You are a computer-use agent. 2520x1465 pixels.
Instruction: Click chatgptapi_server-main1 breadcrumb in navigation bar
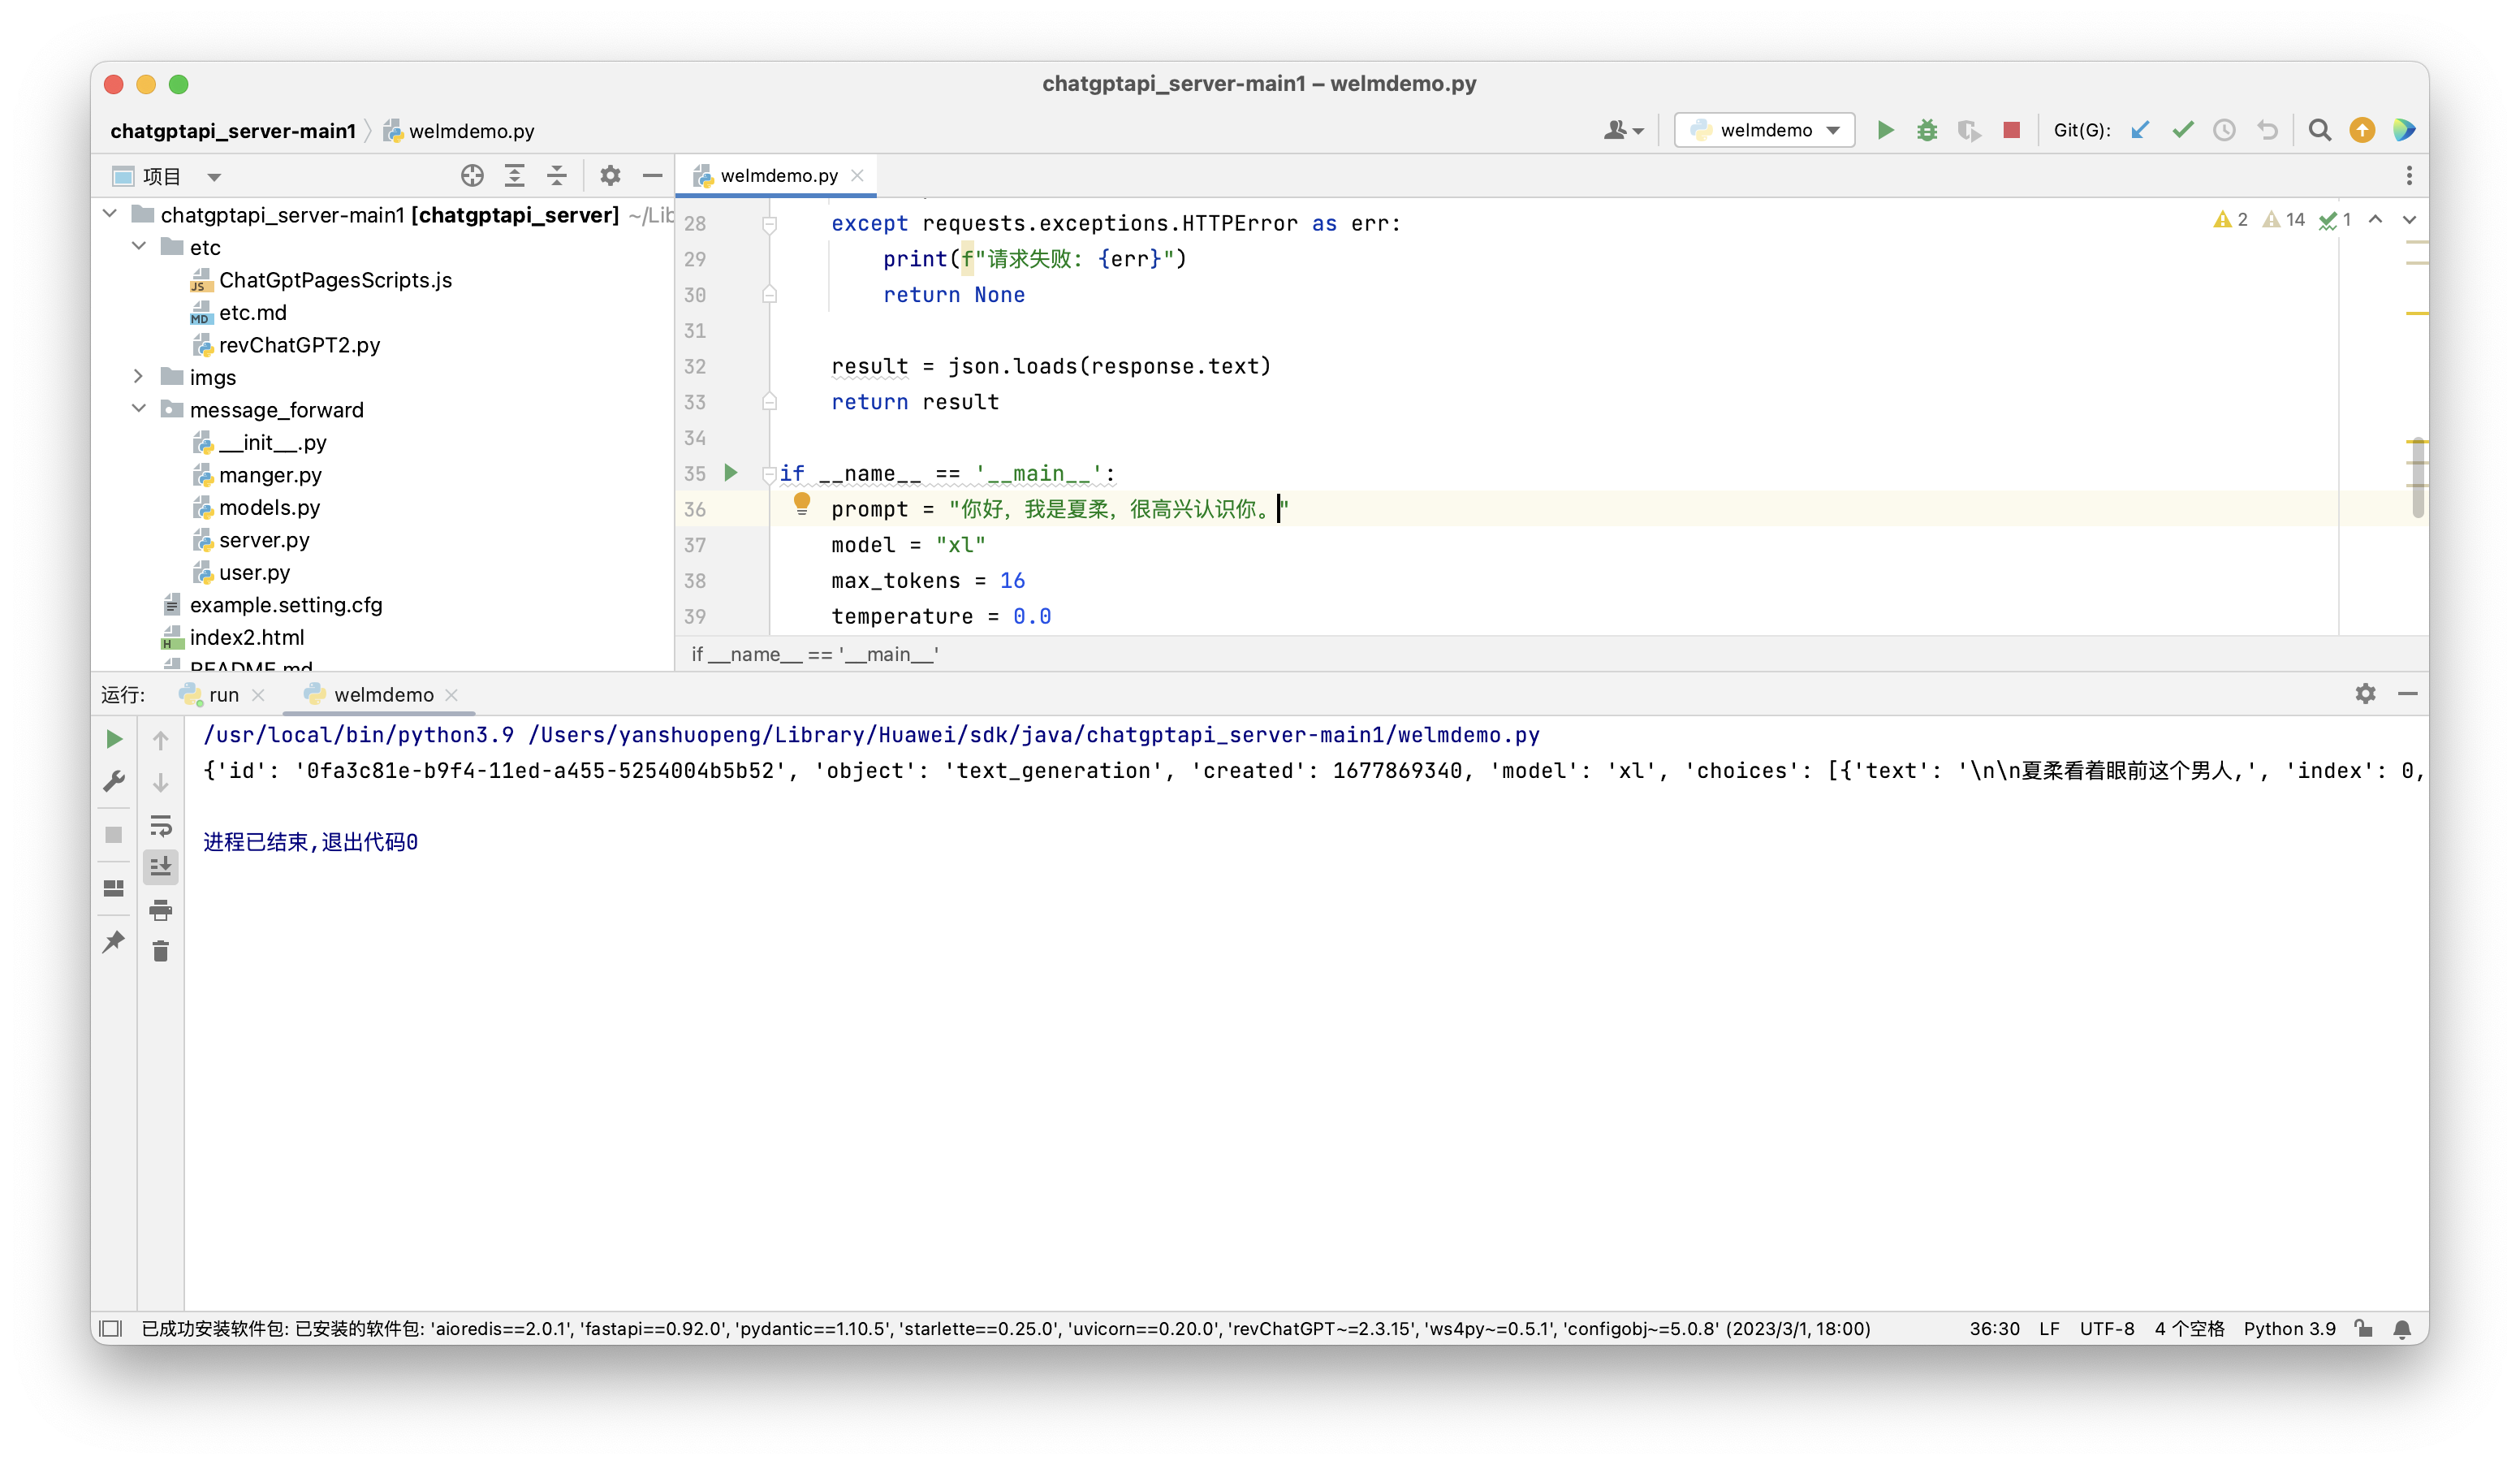click(233, 131)
